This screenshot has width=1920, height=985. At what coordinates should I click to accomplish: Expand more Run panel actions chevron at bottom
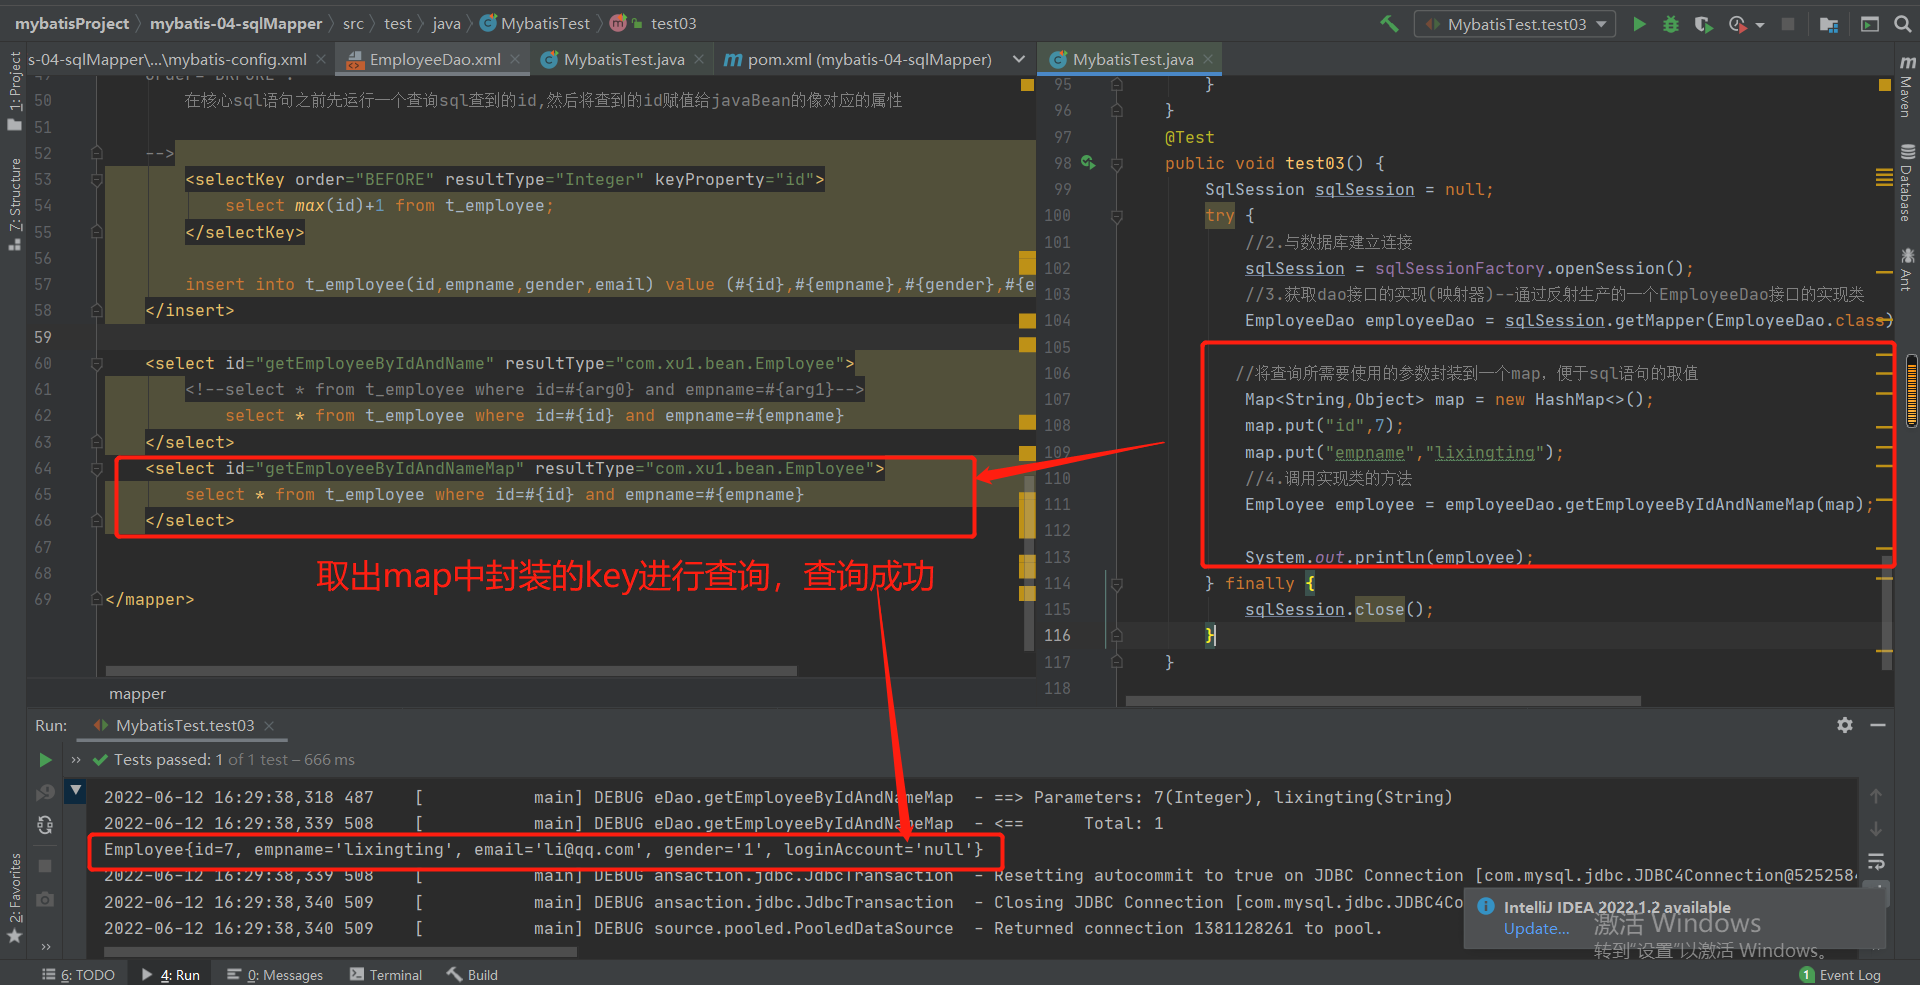coord(45,946)
